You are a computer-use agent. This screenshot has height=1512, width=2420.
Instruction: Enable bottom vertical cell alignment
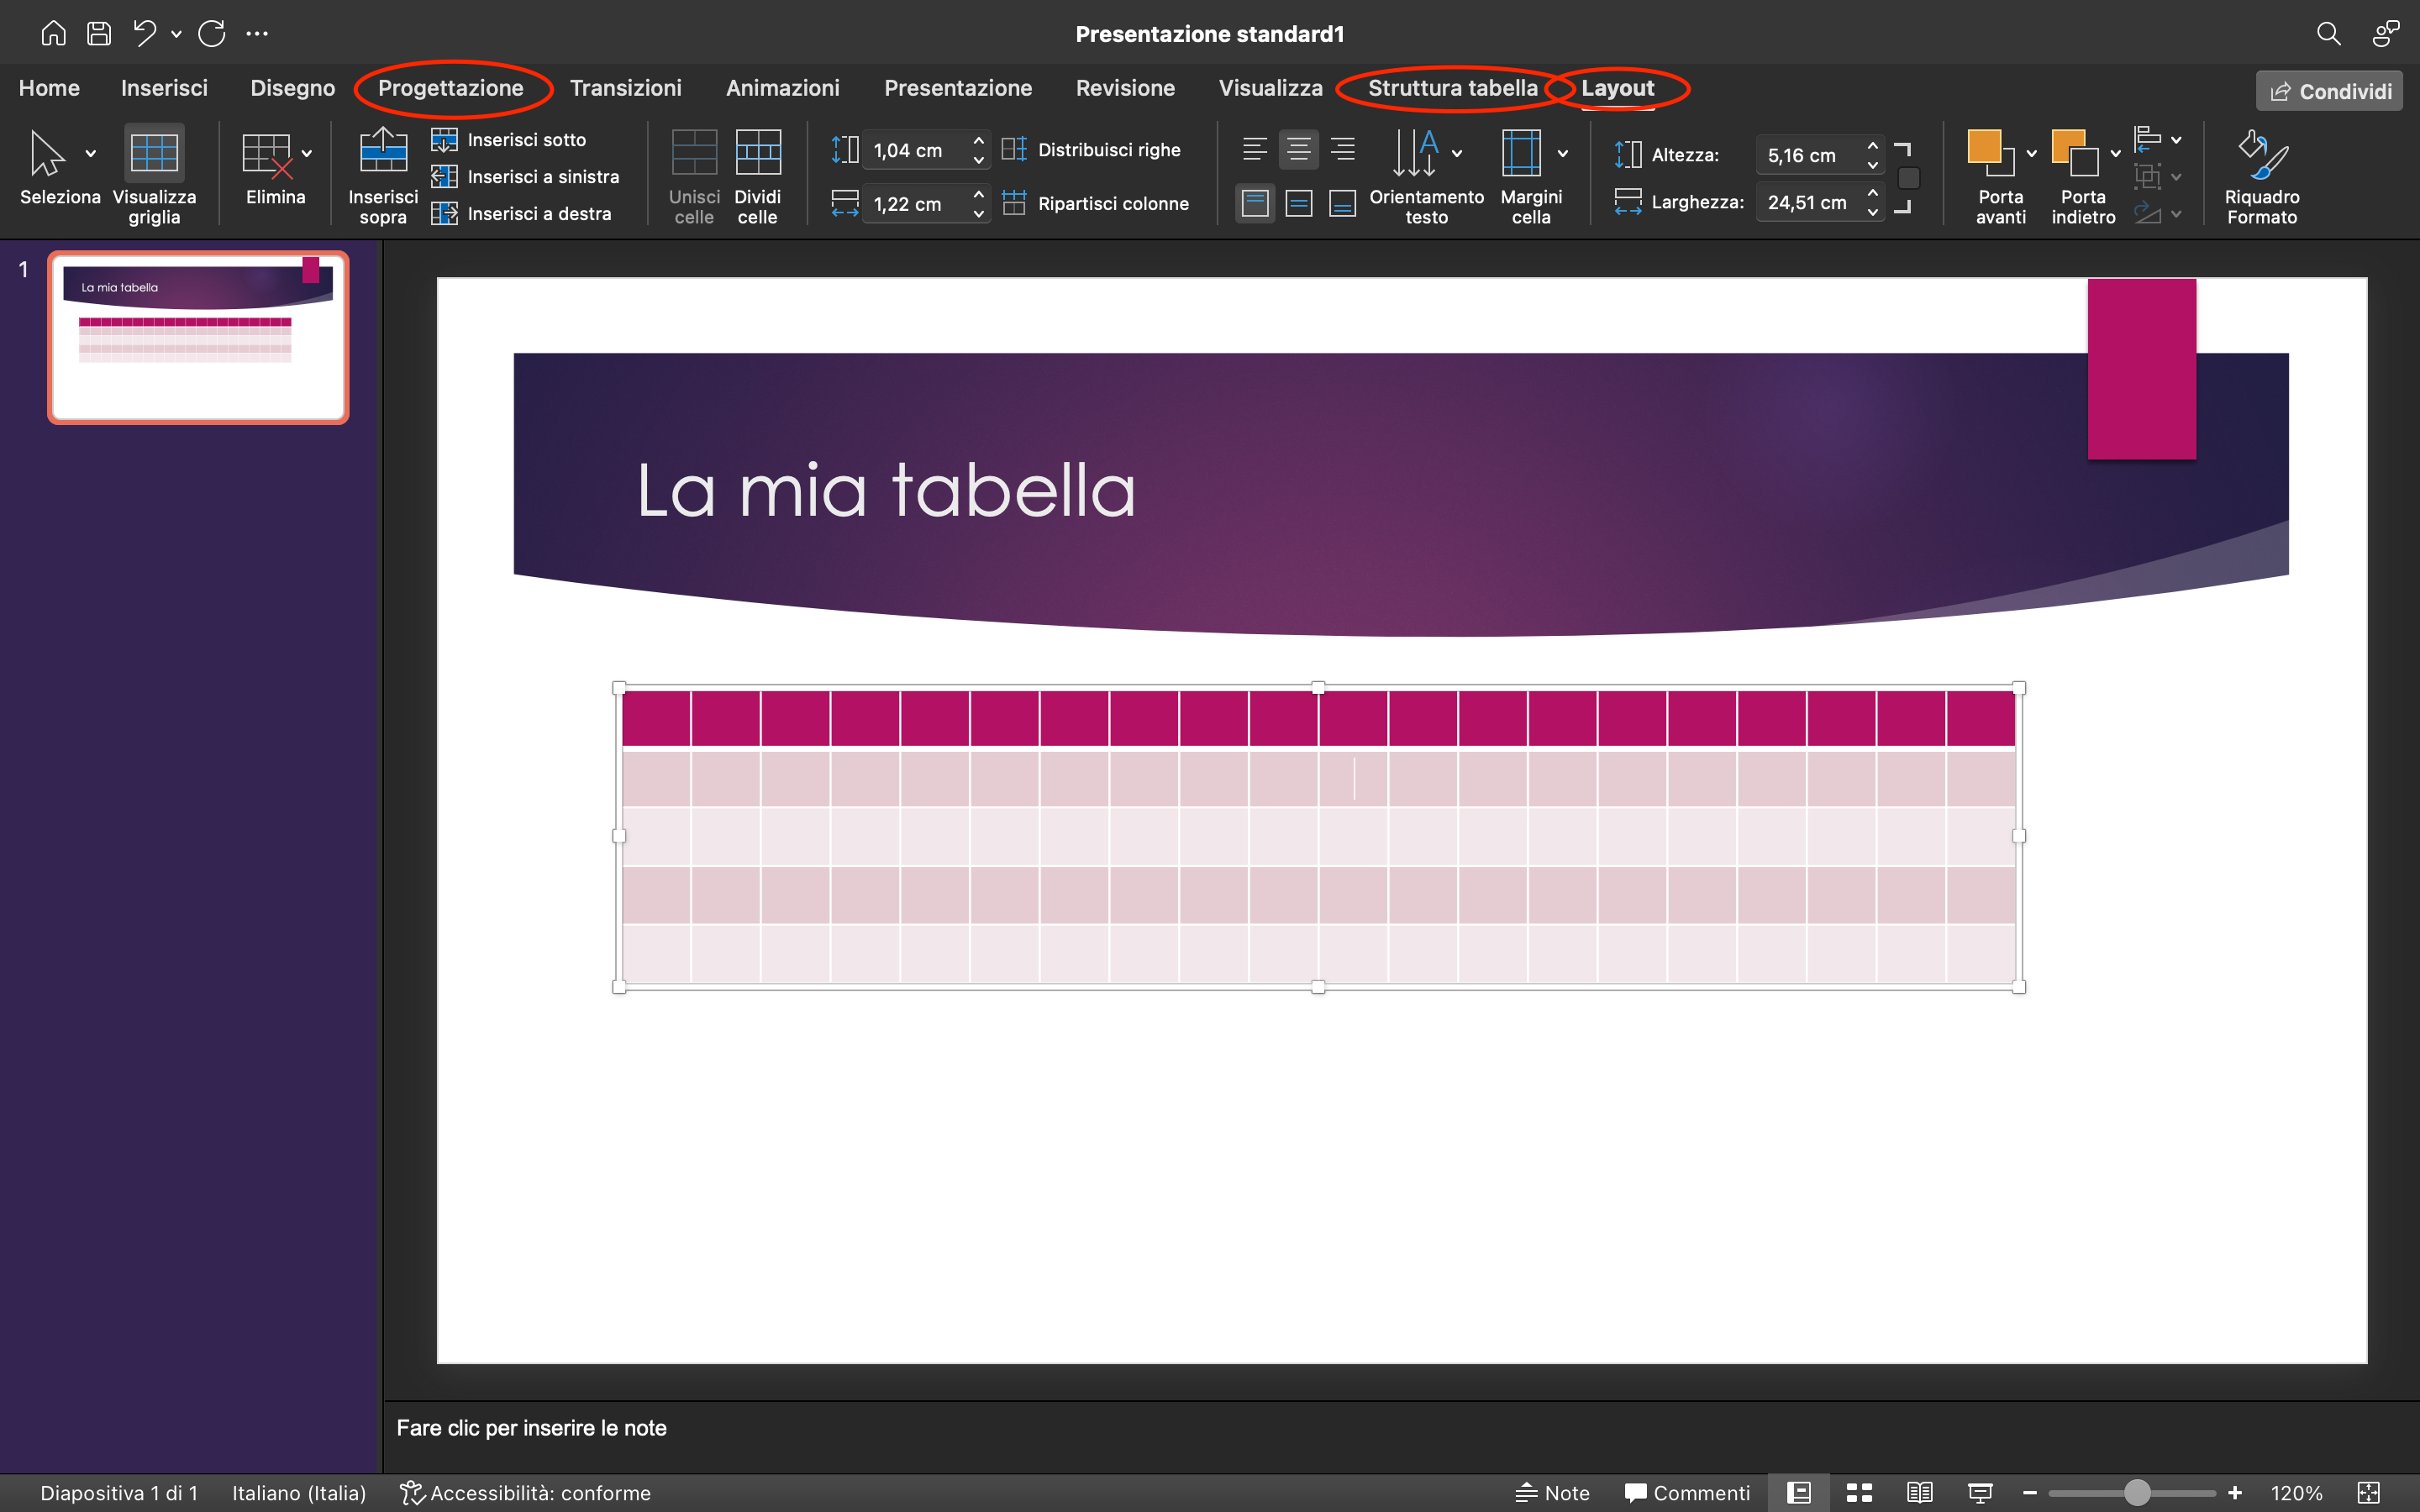coord(1342,202)
